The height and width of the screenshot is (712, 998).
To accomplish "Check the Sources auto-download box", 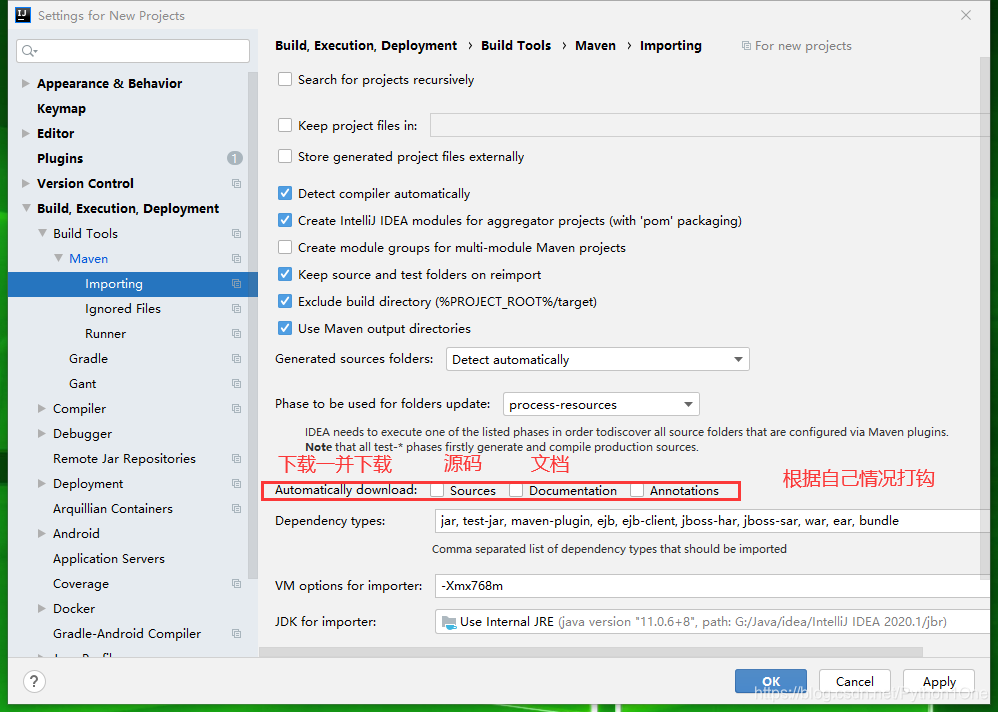I will pos(437,491).
